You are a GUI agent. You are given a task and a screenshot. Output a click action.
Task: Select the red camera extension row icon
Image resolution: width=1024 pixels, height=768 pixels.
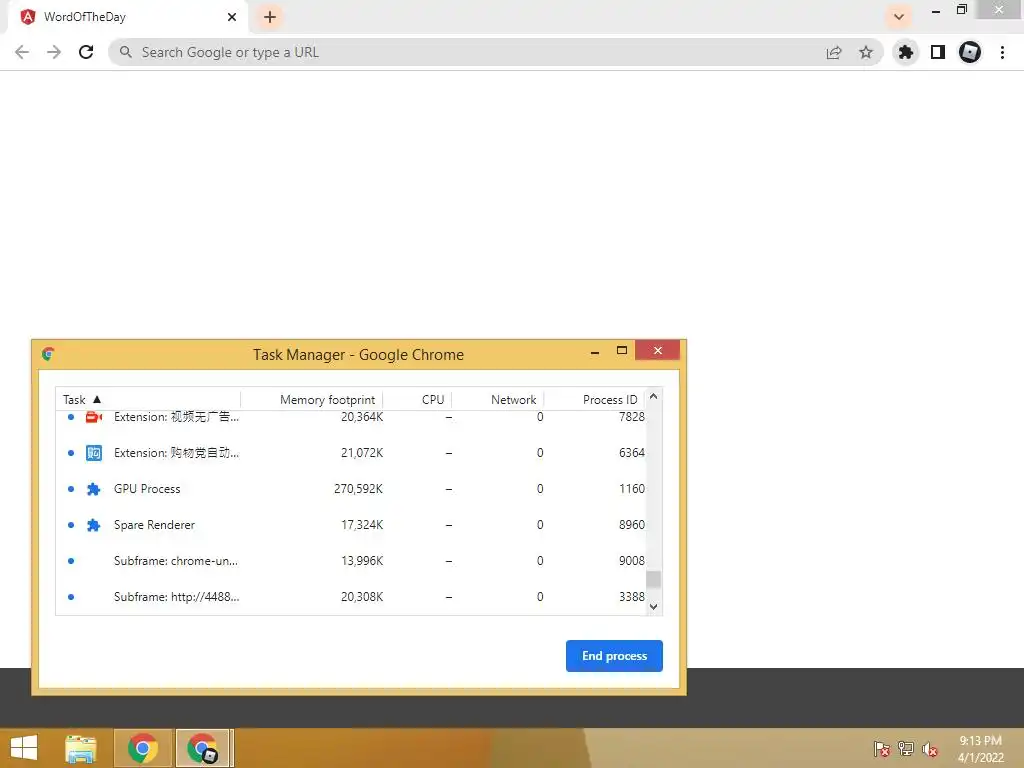coord(93,417)
